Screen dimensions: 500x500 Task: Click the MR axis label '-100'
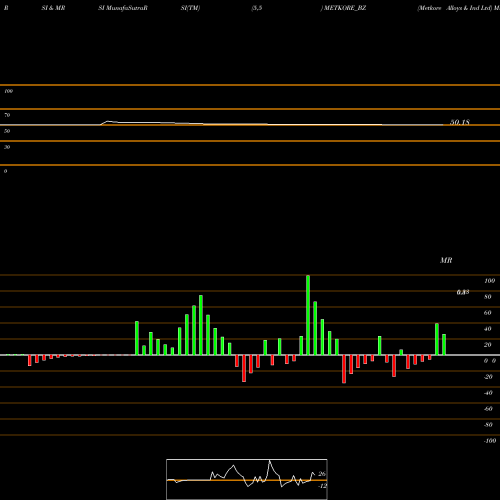pos(490,441)
